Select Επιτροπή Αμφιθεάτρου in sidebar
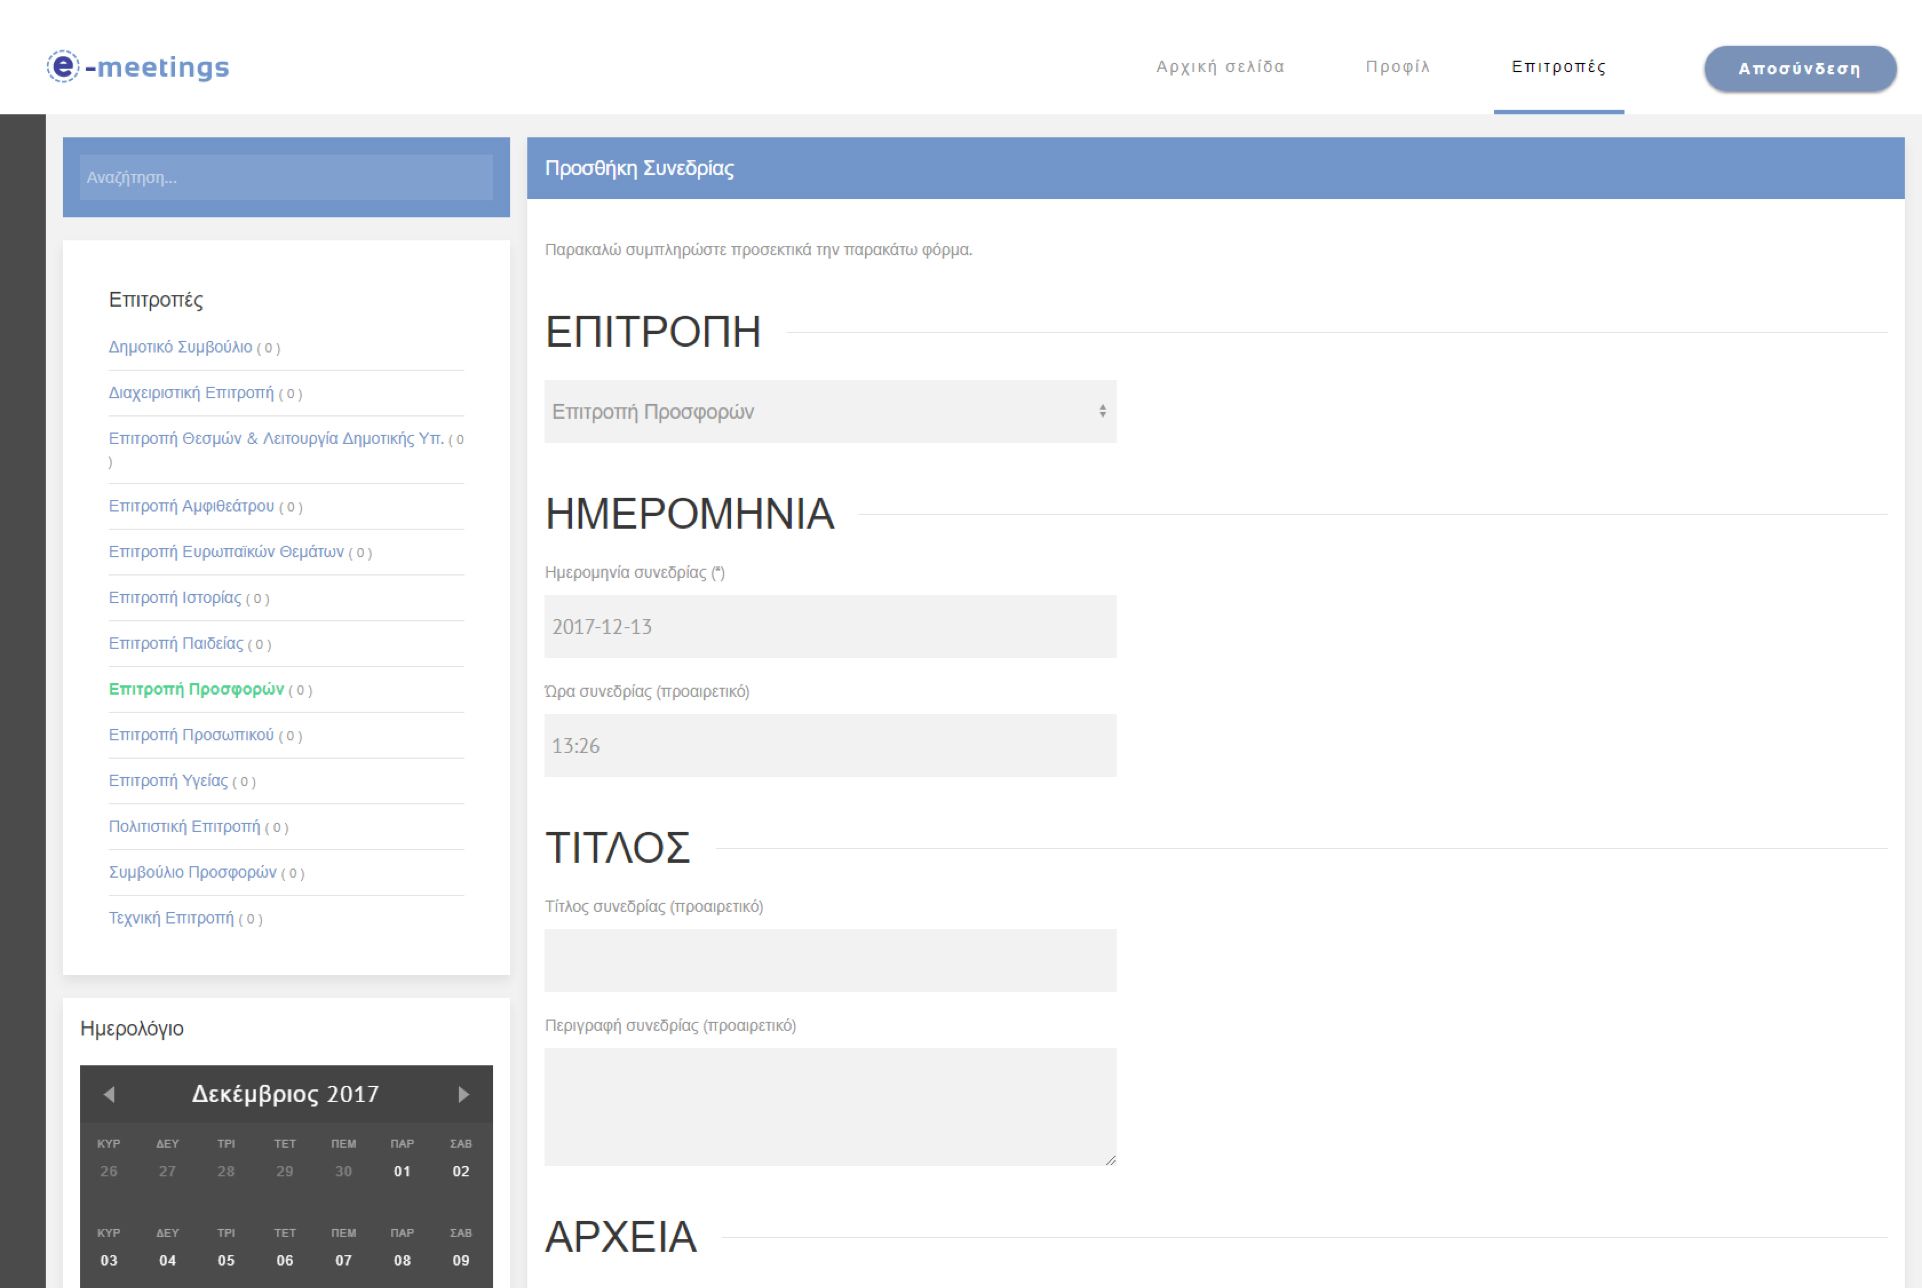The image size is (1922, 1288). (190, 506)
